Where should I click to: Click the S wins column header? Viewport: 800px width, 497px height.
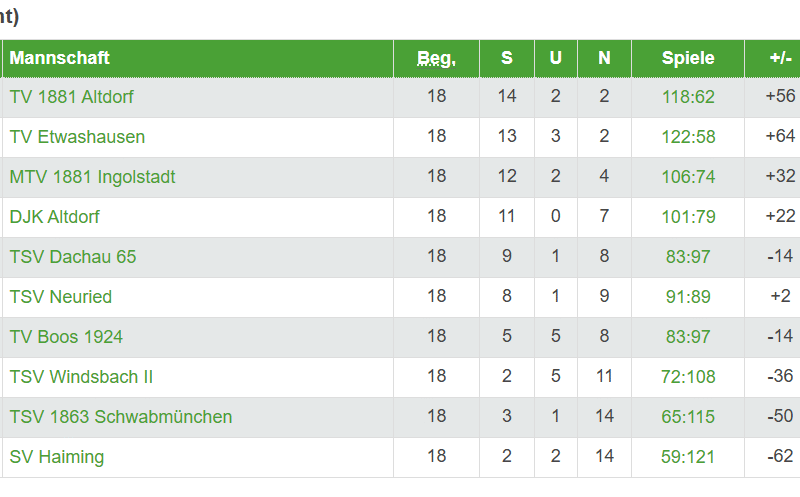pos(507,58)
